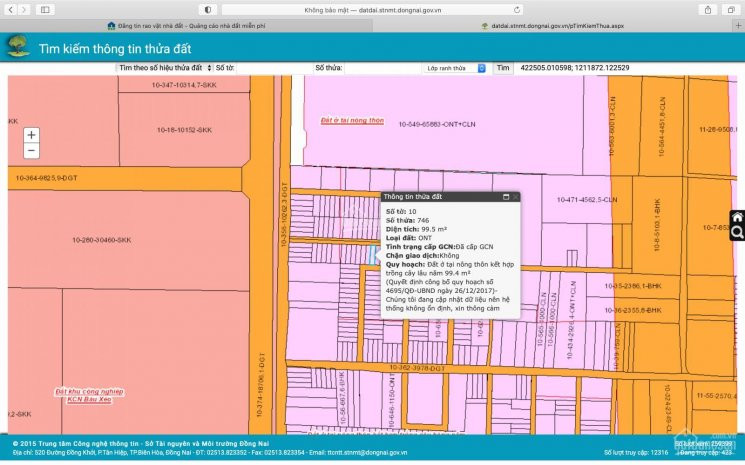The height and width of the screenshot is (465, 745).
Task: Click parcel label 10-347-10314,7-SKK
Action: point(184,85)
